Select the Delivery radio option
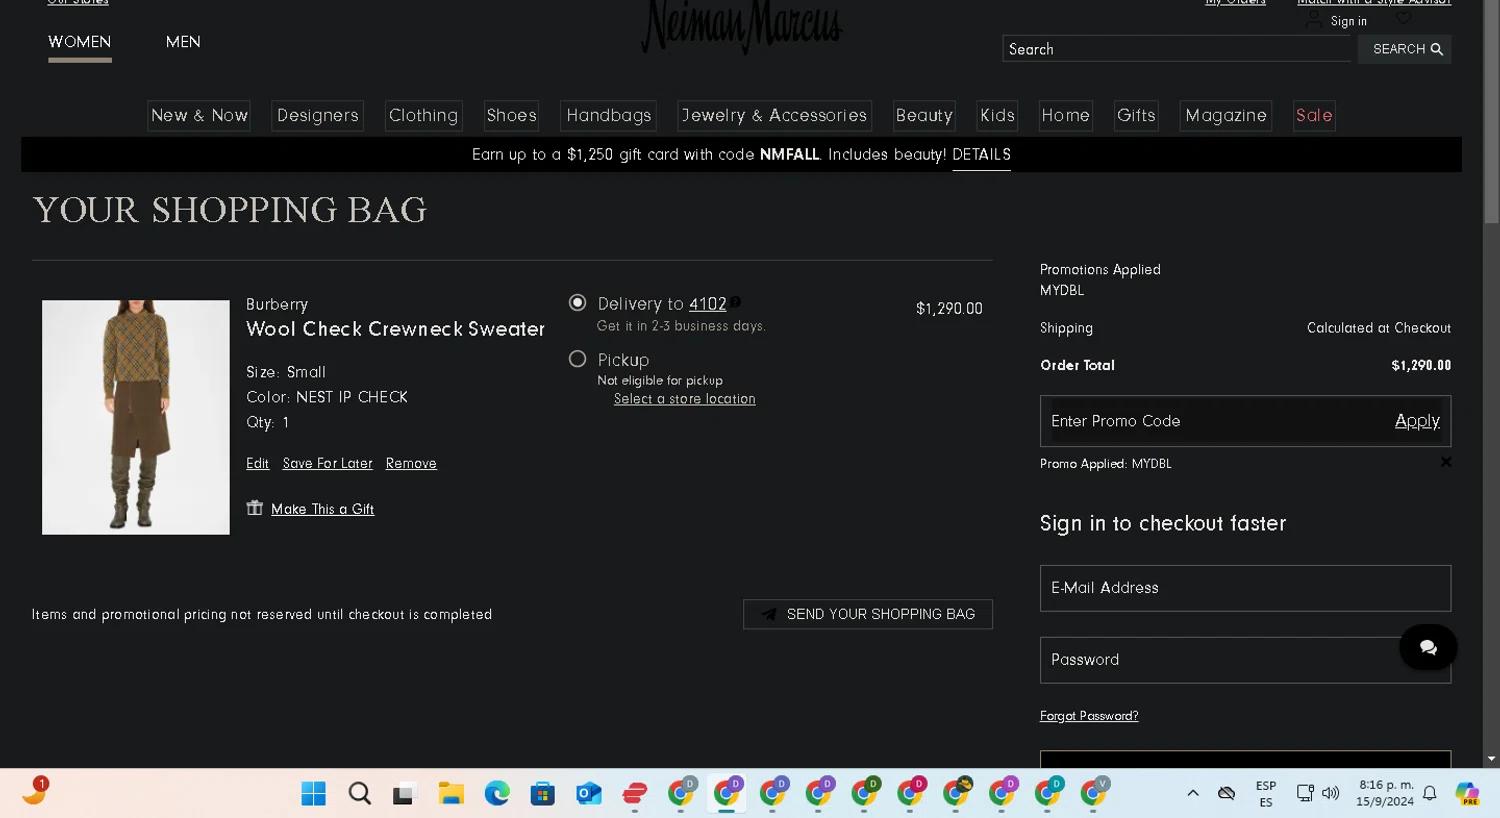This screenshot has width=1500, height=818. pos(577,303)
